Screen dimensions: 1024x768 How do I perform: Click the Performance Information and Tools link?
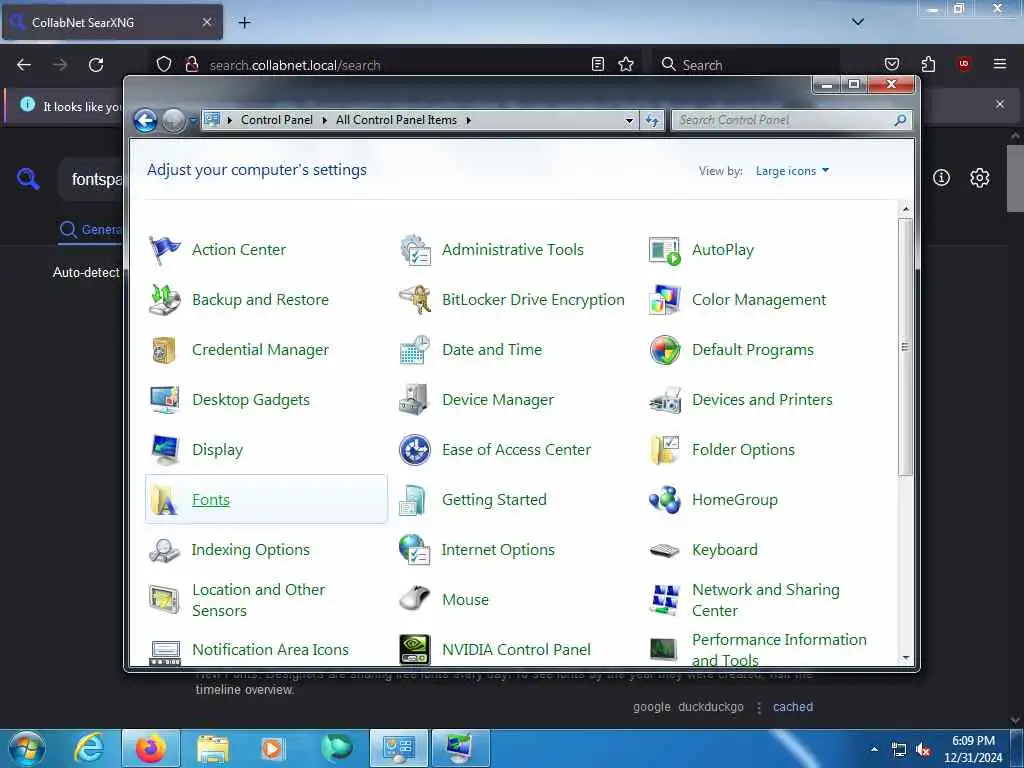pos(779,650)
